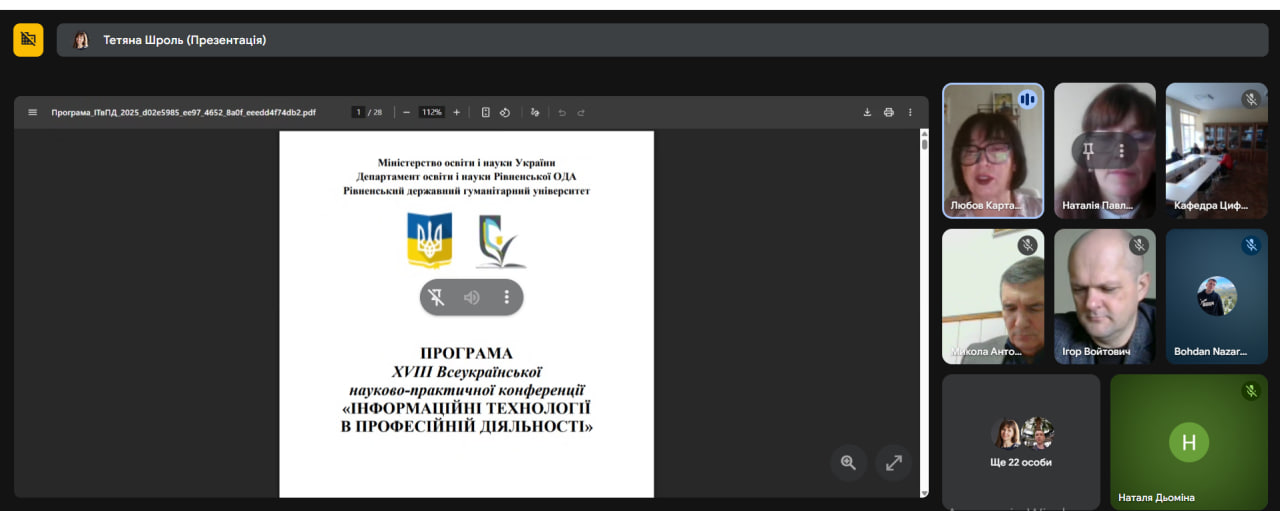Viewport: 1280px width, 511px height.
Task: Open the PDF toolbar more actions menu
Action: coord(910,112)
